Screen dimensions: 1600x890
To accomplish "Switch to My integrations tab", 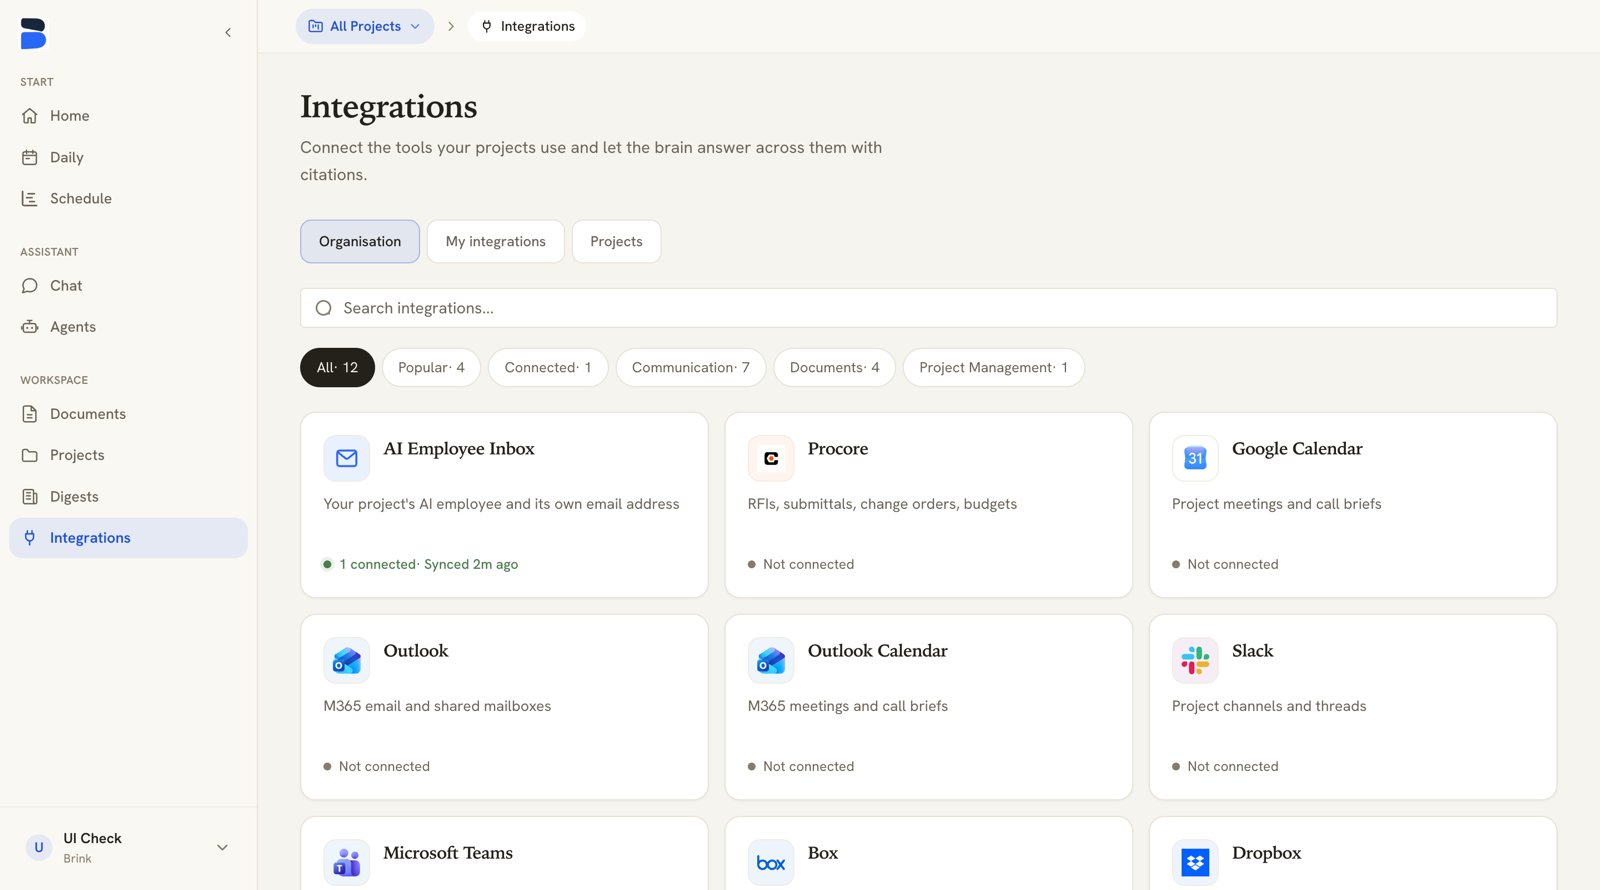I will [x=496, y=242].
